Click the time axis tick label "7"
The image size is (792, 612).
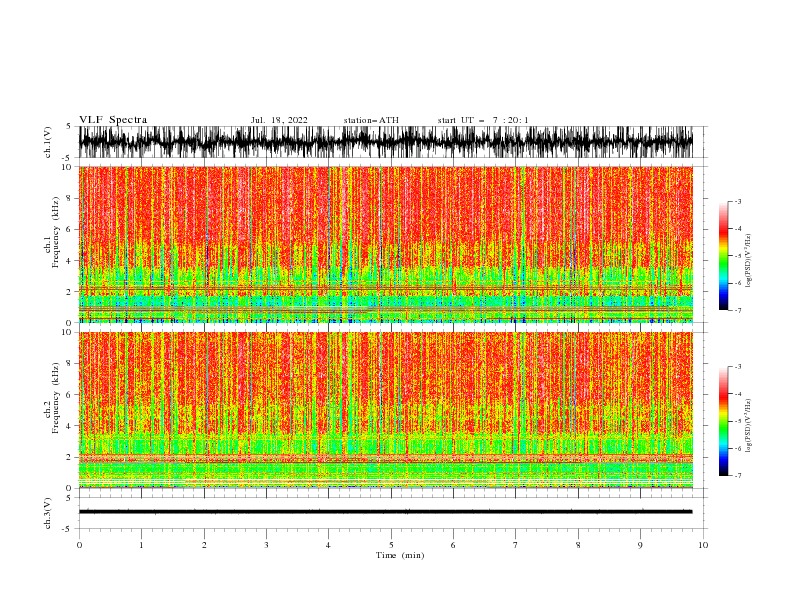click(516, 545)
